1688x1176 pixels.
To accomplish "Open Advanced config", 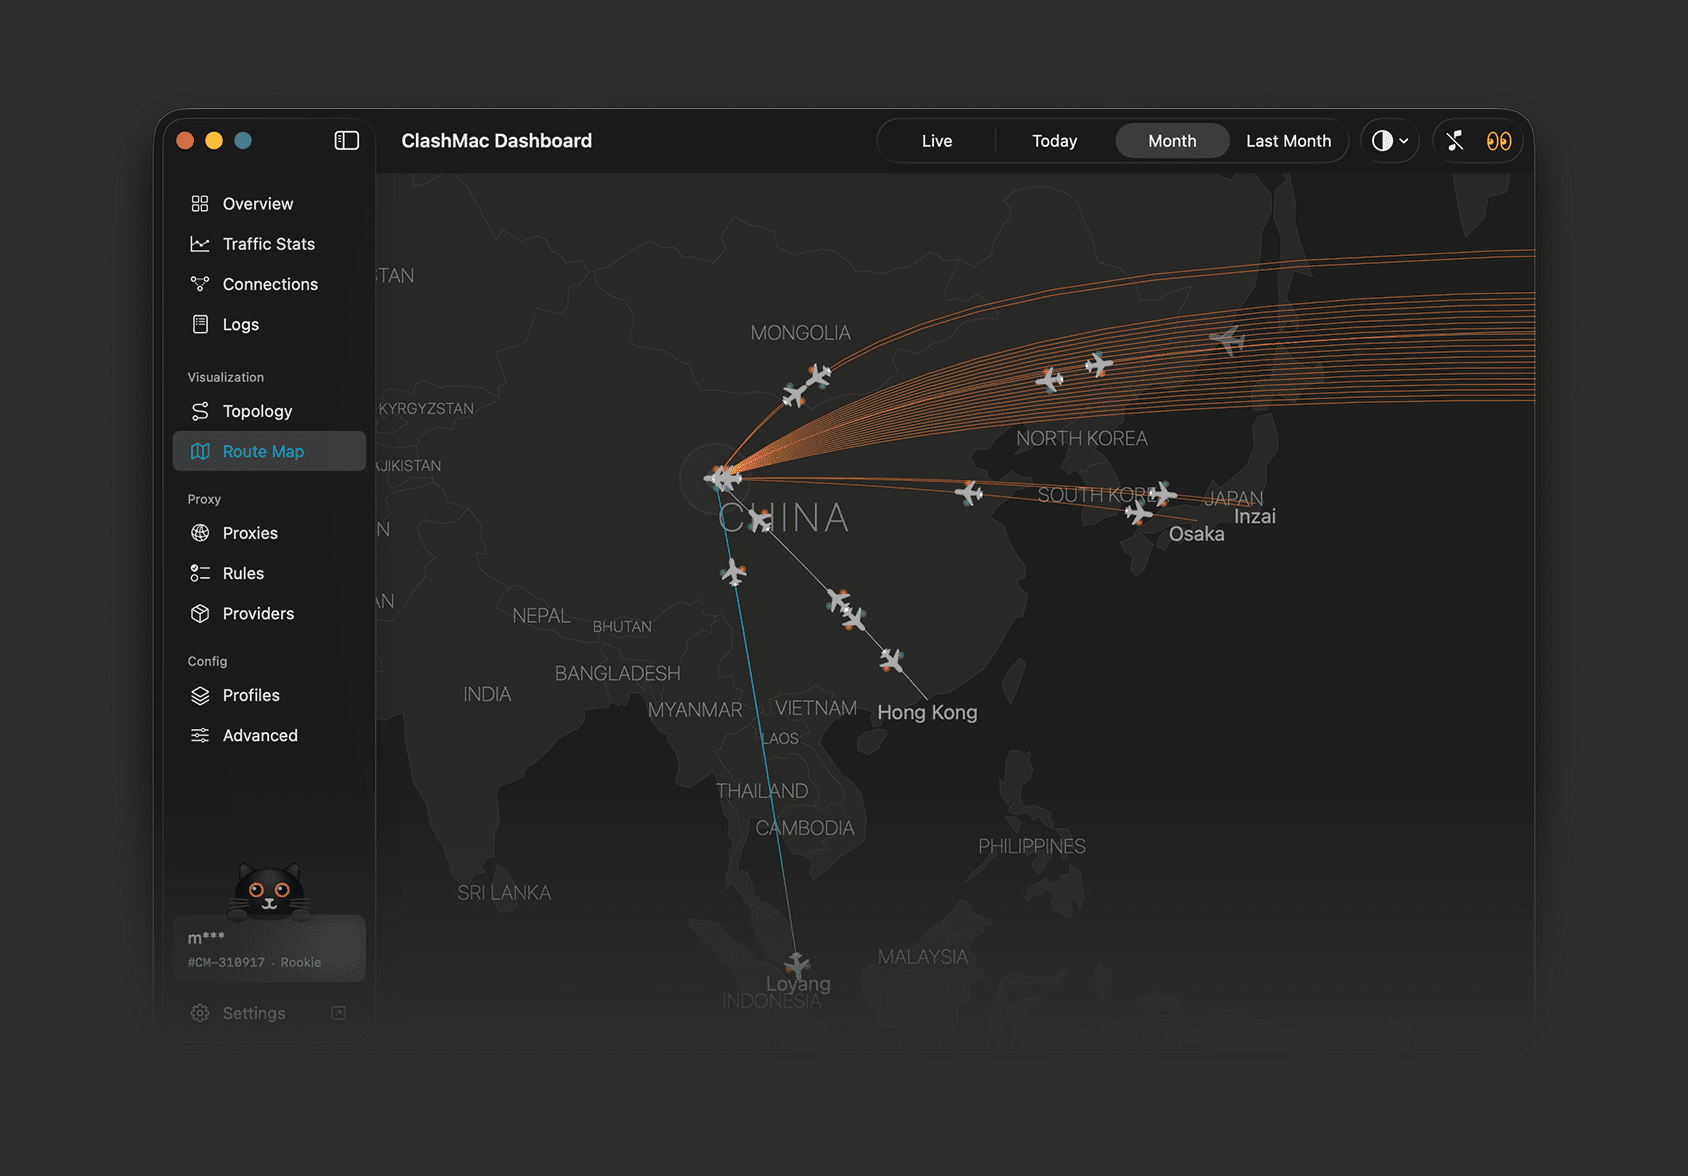I will (x=269, y=735).
